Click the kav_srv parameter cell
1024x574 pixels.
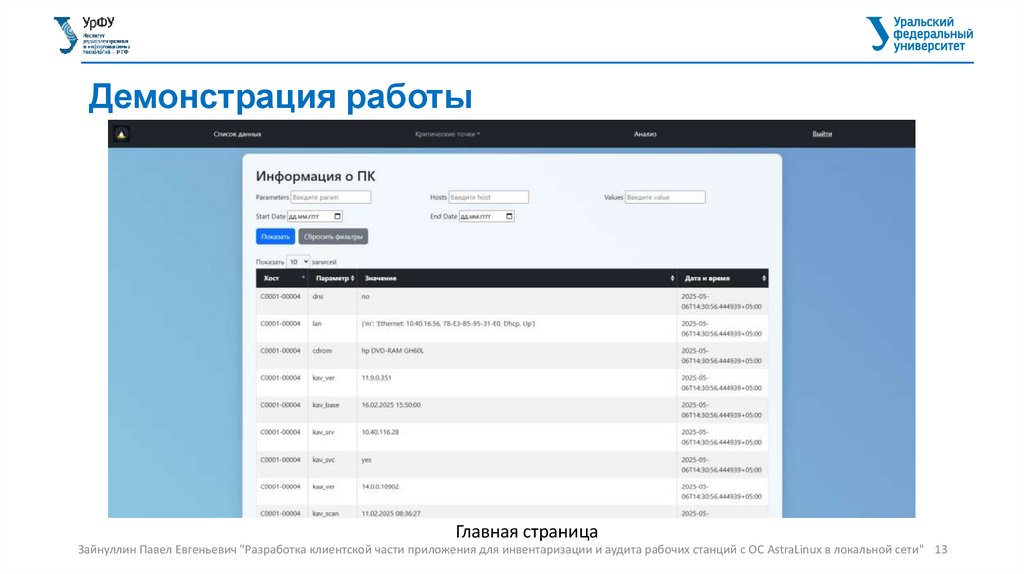pyautogui.click(x=332, y=437)
